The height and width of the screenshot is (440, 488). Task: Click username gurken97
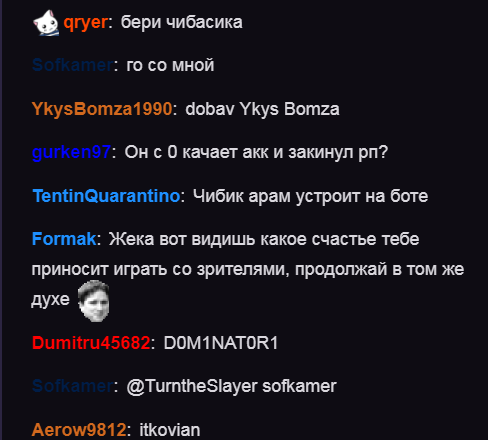click(x=71, y=152)
